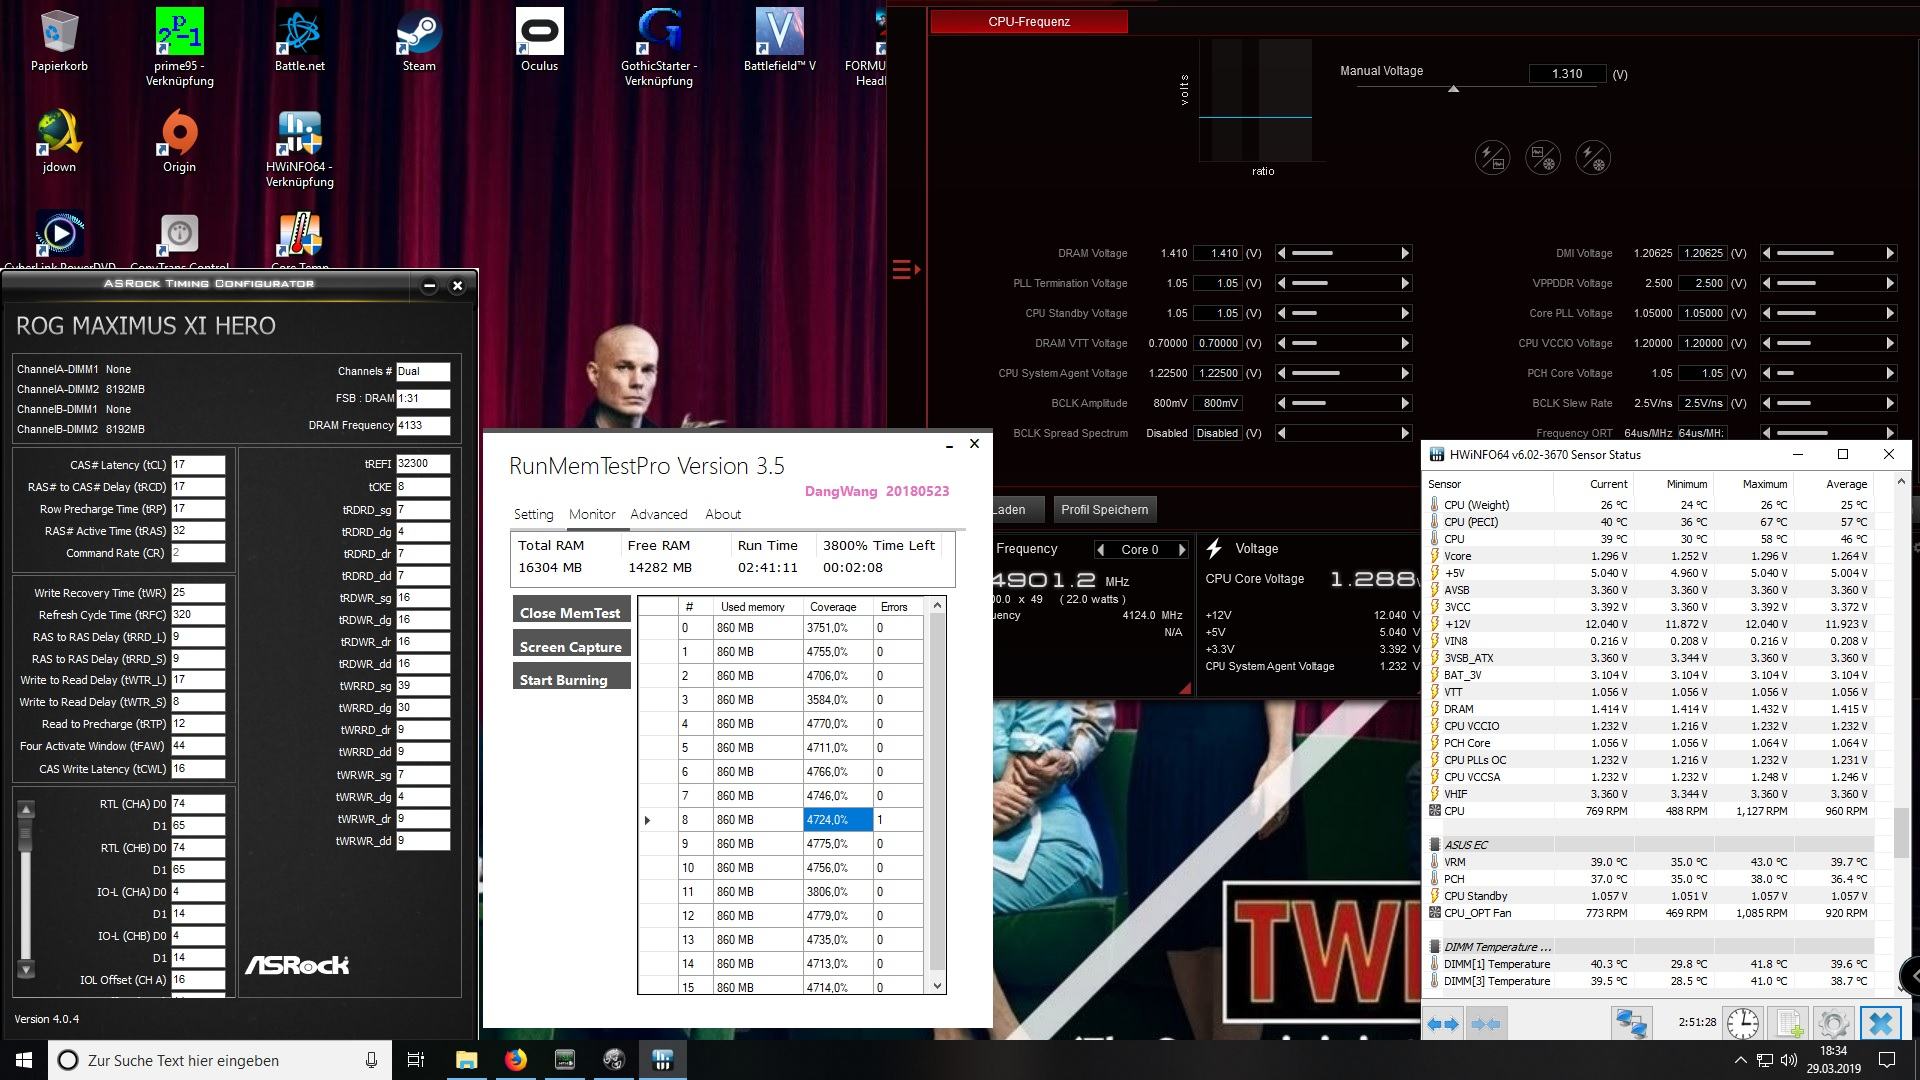The width and height of the screenshot is (1920, 1080).
Task: Open Firefox from the taskbar
Action: pyautogui.click(x=516, y=1060)
